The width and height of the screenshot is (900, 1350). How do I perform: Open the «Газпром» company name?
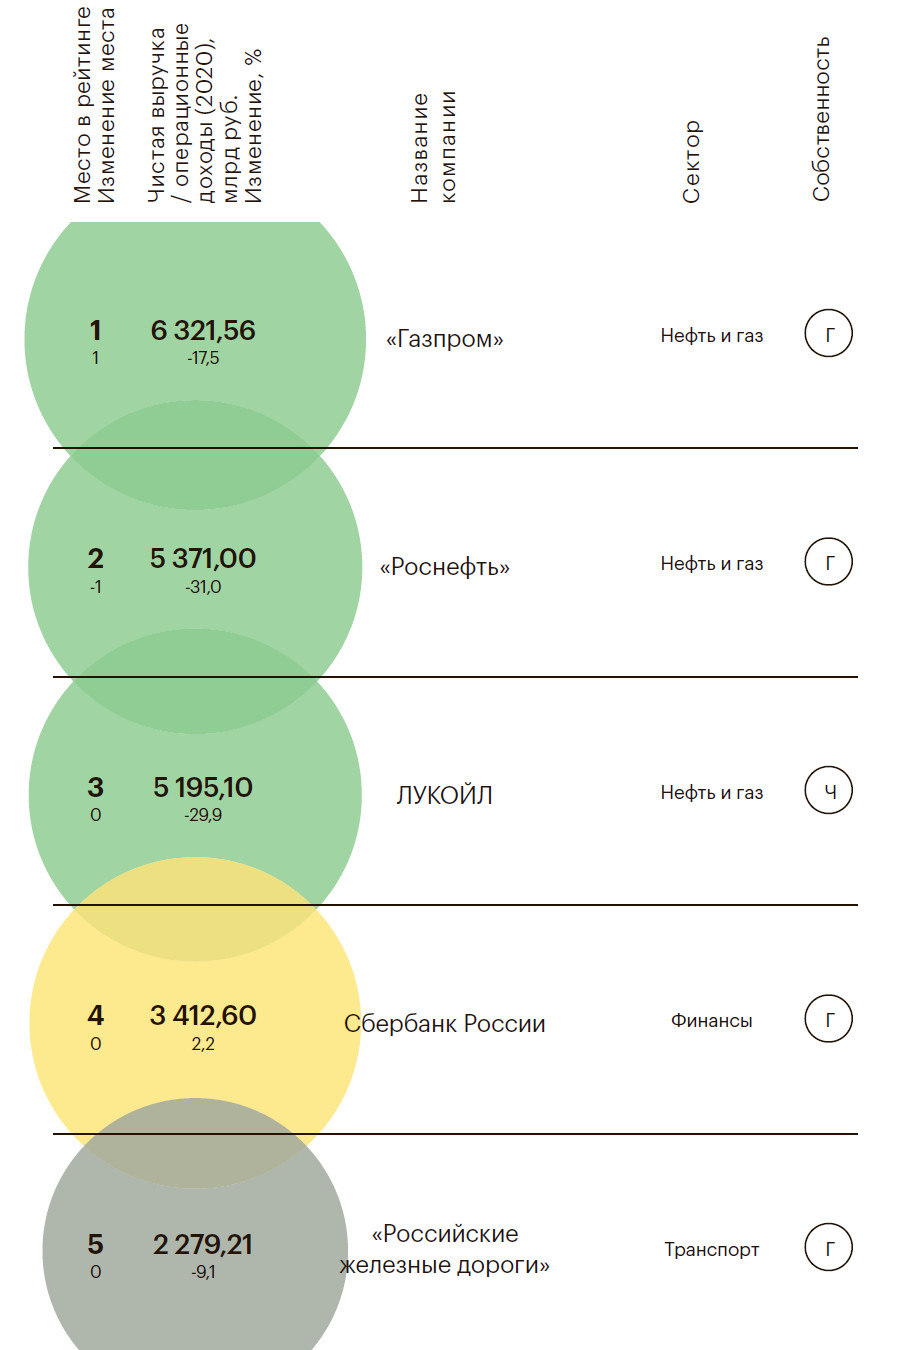click(445, 339)
